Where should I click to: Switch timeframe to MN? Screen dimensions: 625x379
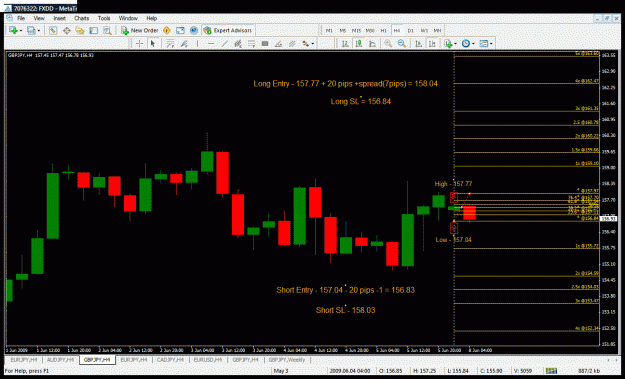(437, 30)
